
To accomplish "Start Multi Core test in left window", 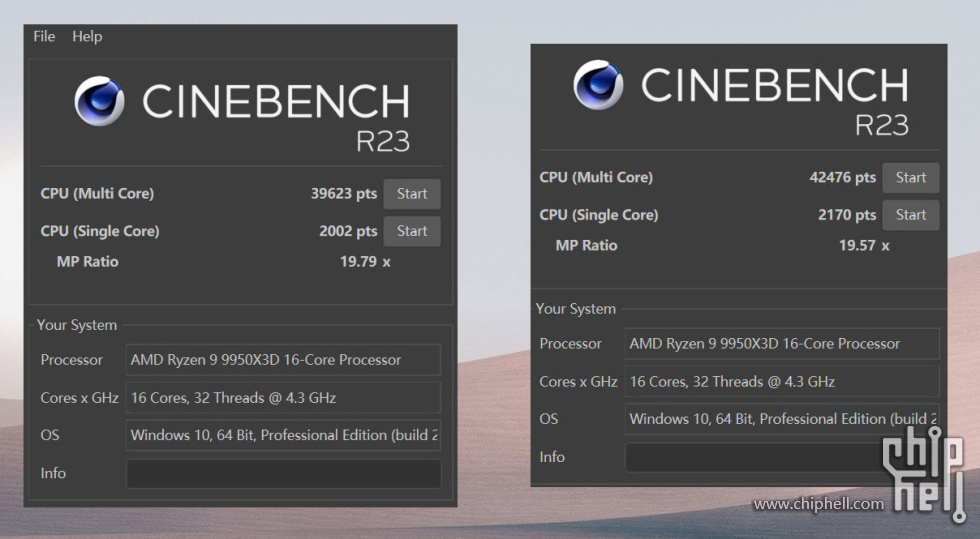I will 412,194.
